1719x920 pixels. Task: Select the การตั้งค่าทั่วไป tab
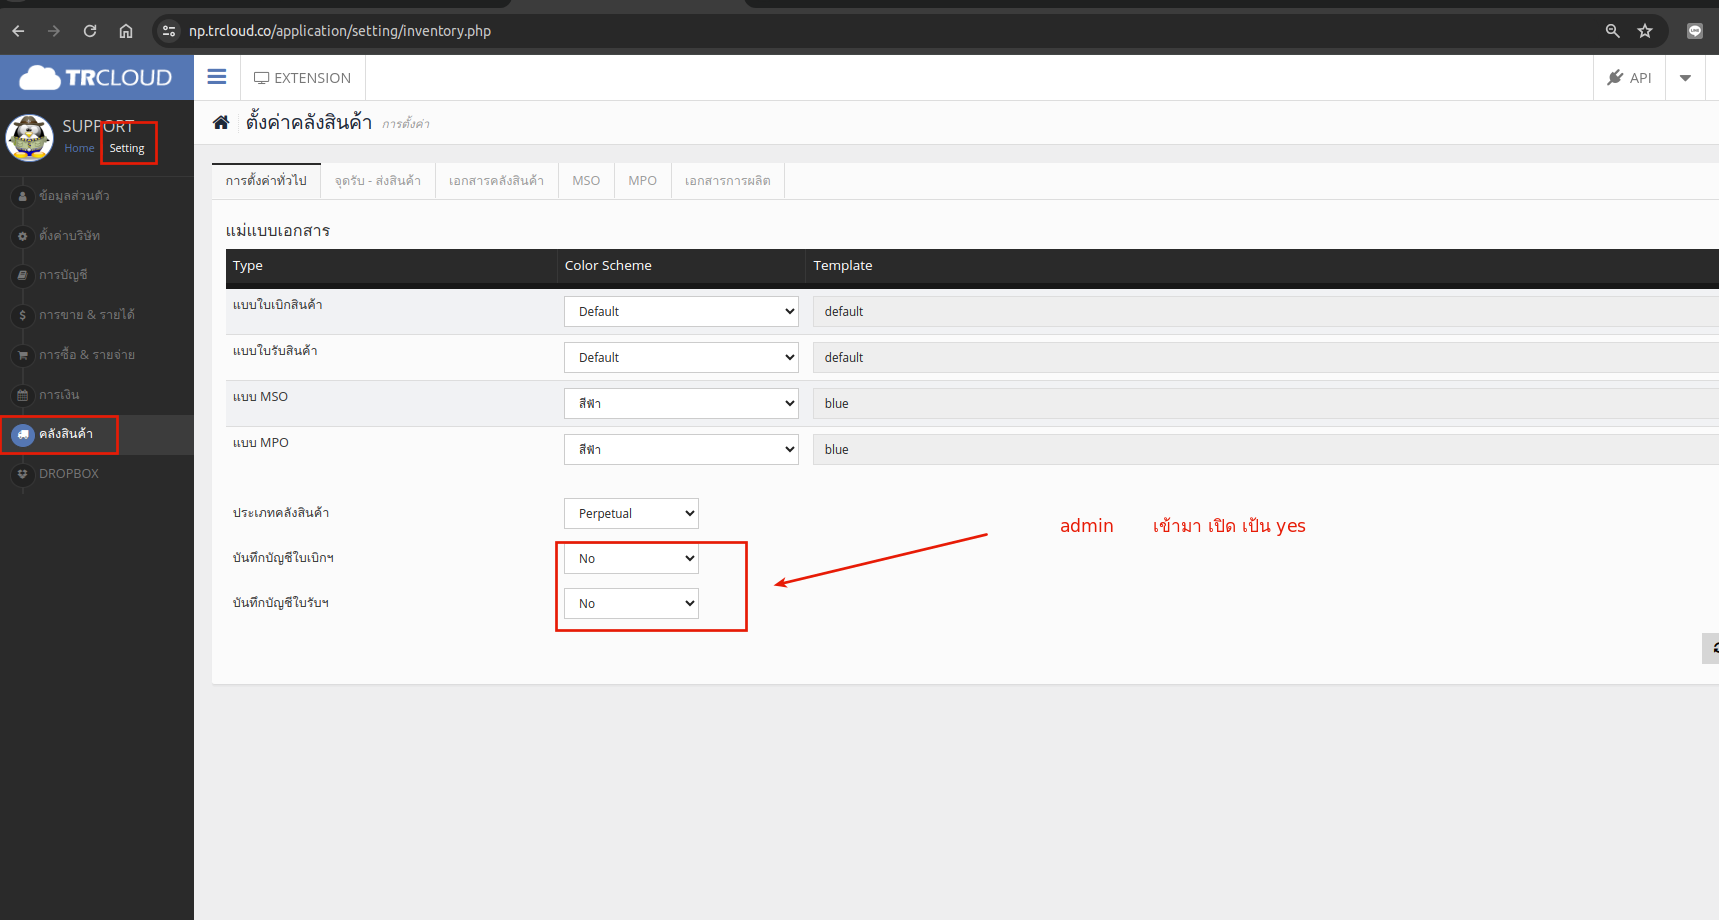266,181
